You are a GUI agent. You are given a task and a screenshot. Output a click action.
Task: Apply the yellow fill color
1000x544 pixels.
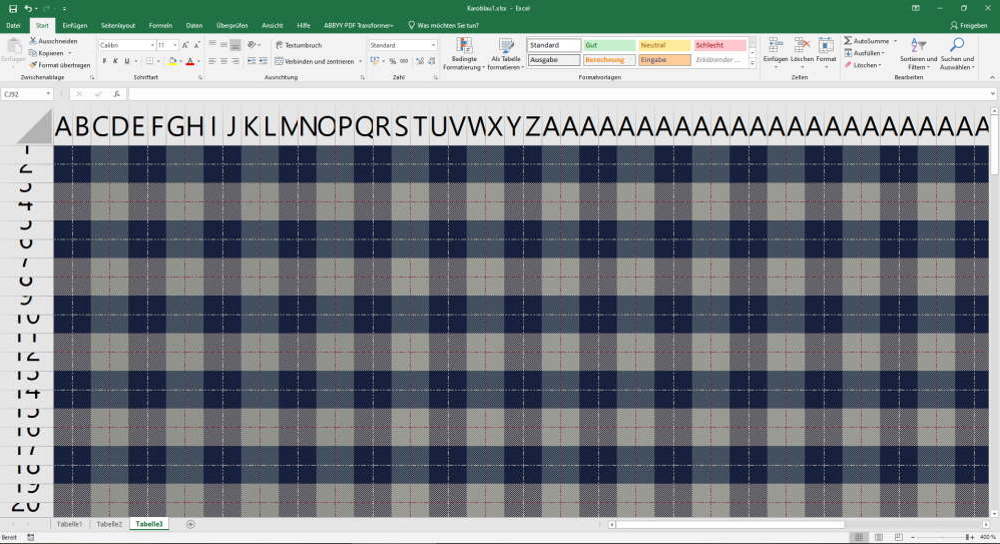(172, 61)
